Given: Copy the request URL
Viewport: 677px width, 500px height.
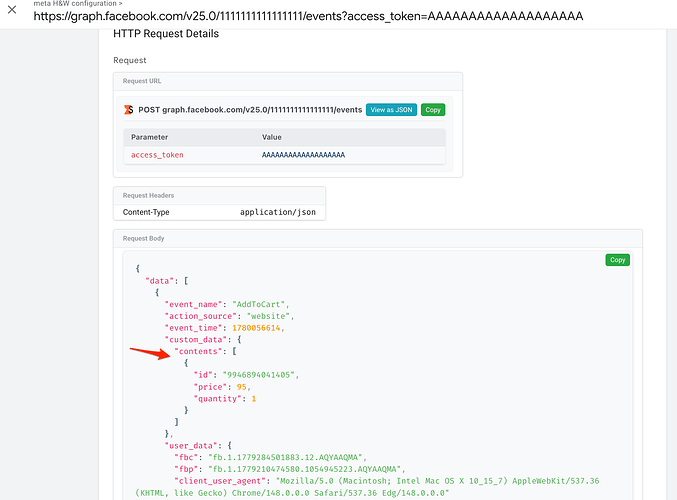Looking at the screenshot, I should coord(433,110).
